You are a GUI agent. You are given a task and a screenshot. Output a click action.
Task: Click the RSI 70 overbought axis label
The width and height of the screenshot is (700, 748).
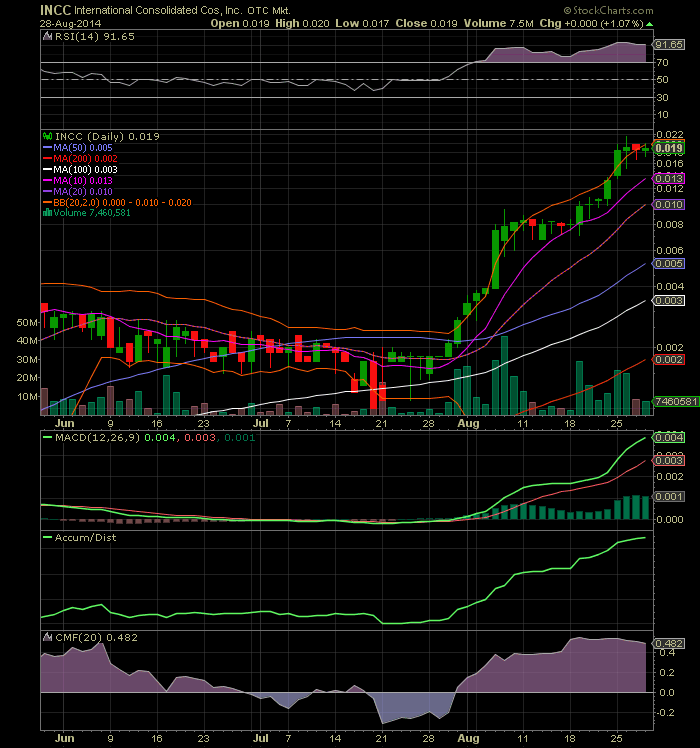[x=662, y=62]
